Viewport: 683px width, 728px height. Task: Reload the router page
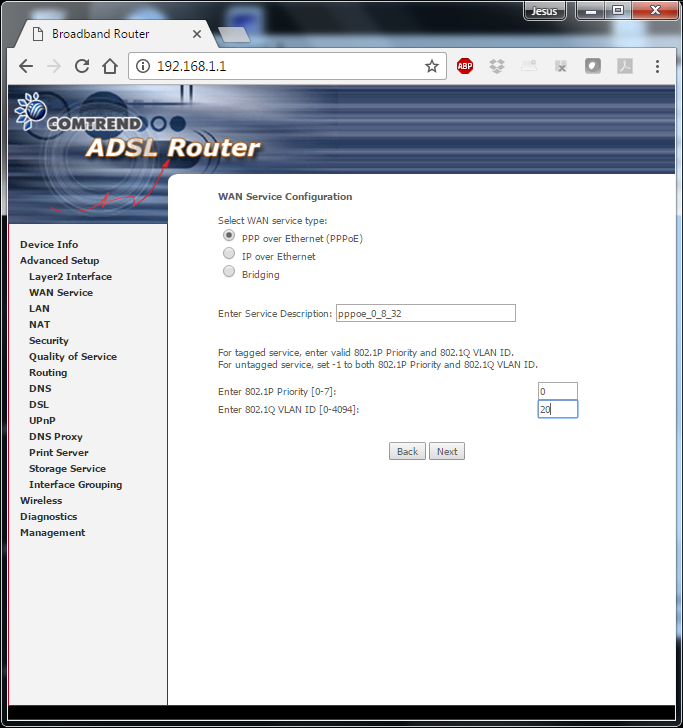point(82,66)
